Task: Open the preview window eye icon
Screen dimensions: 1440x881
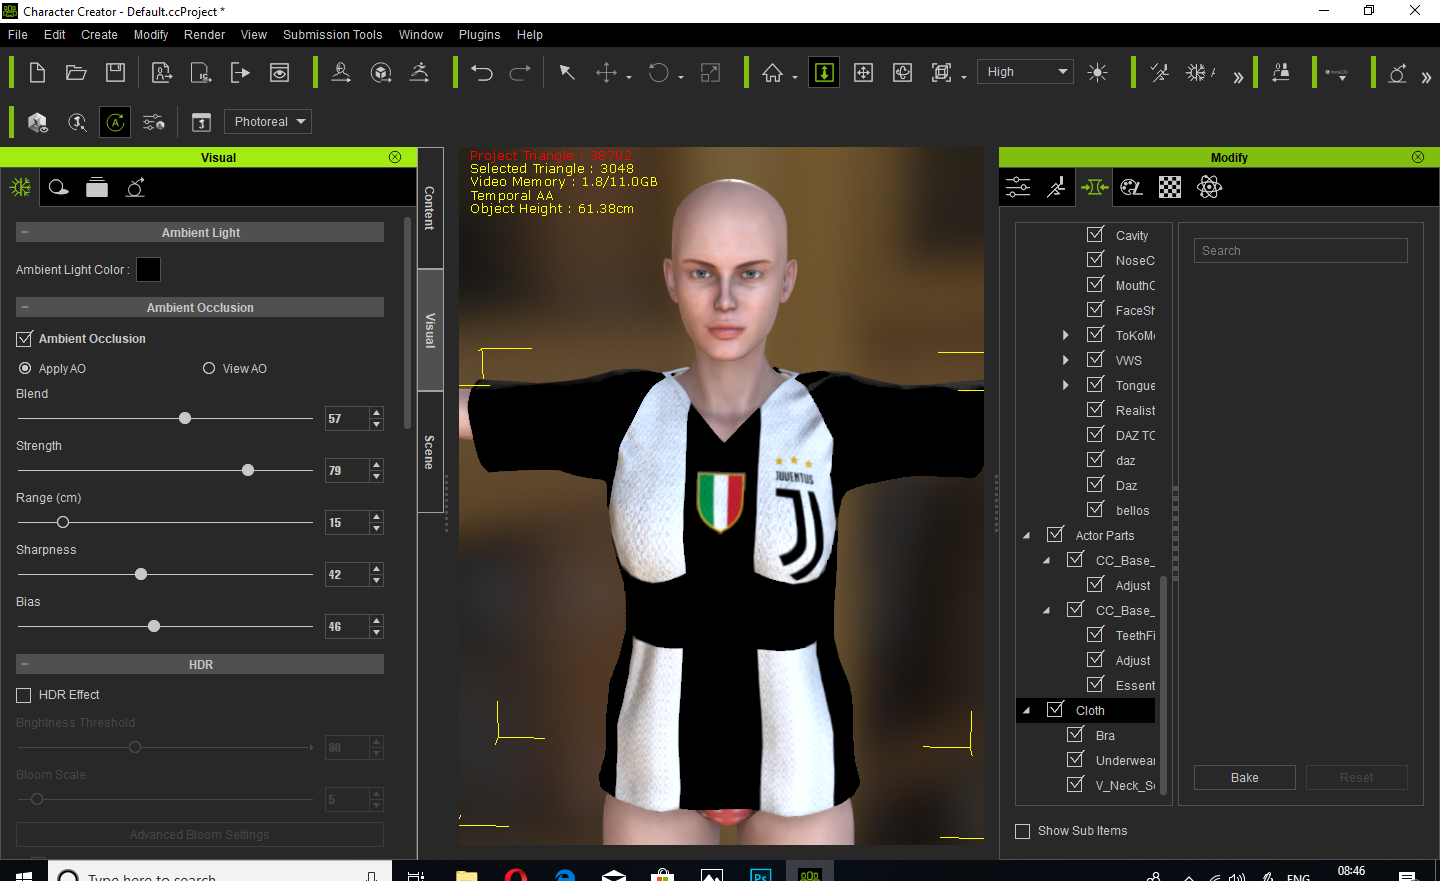Action: (280, 72)
